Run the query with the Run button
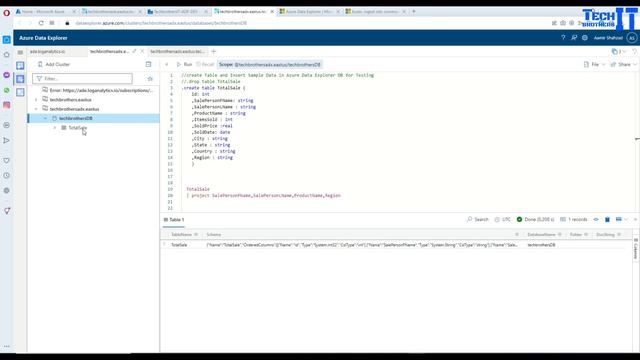 click(x=184, y=64)
